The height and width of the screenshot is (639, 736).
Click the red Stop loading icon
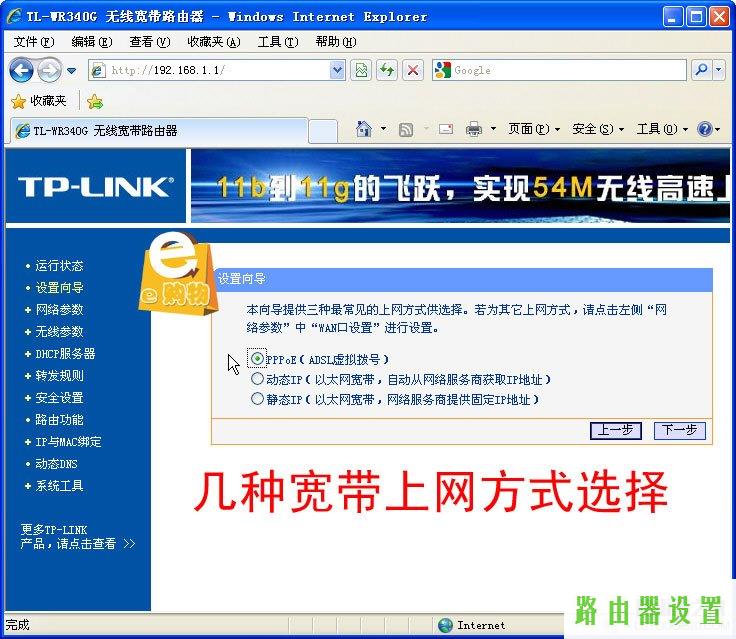tap(413, 70)
